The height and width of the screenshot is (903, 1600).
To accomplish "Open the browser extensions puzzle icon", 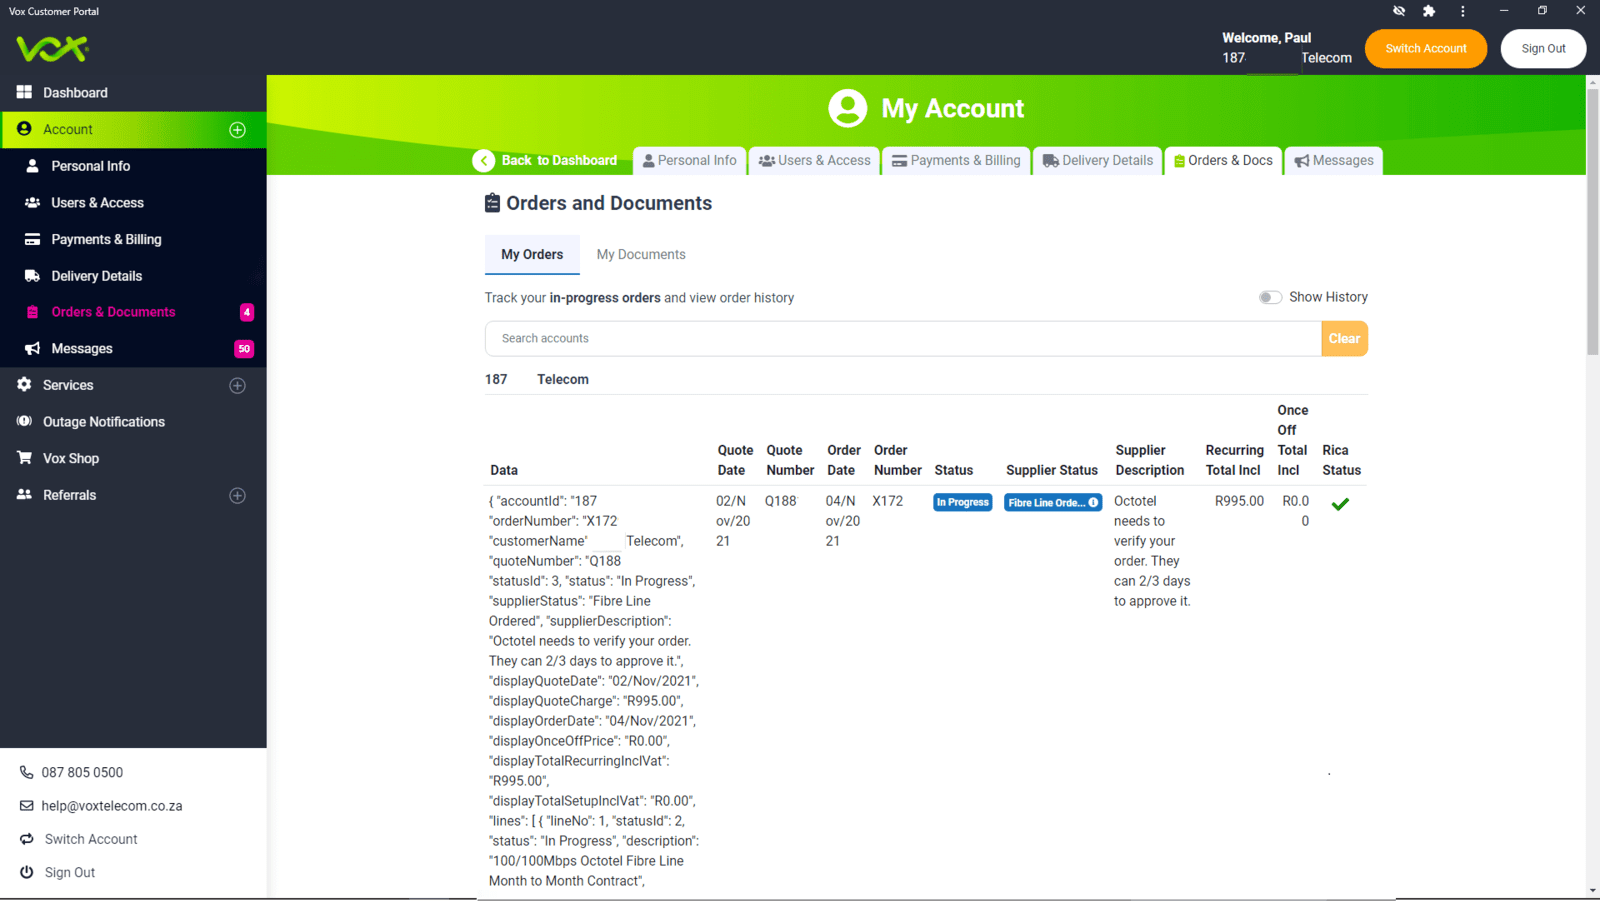I will [x=1428, y=11].
